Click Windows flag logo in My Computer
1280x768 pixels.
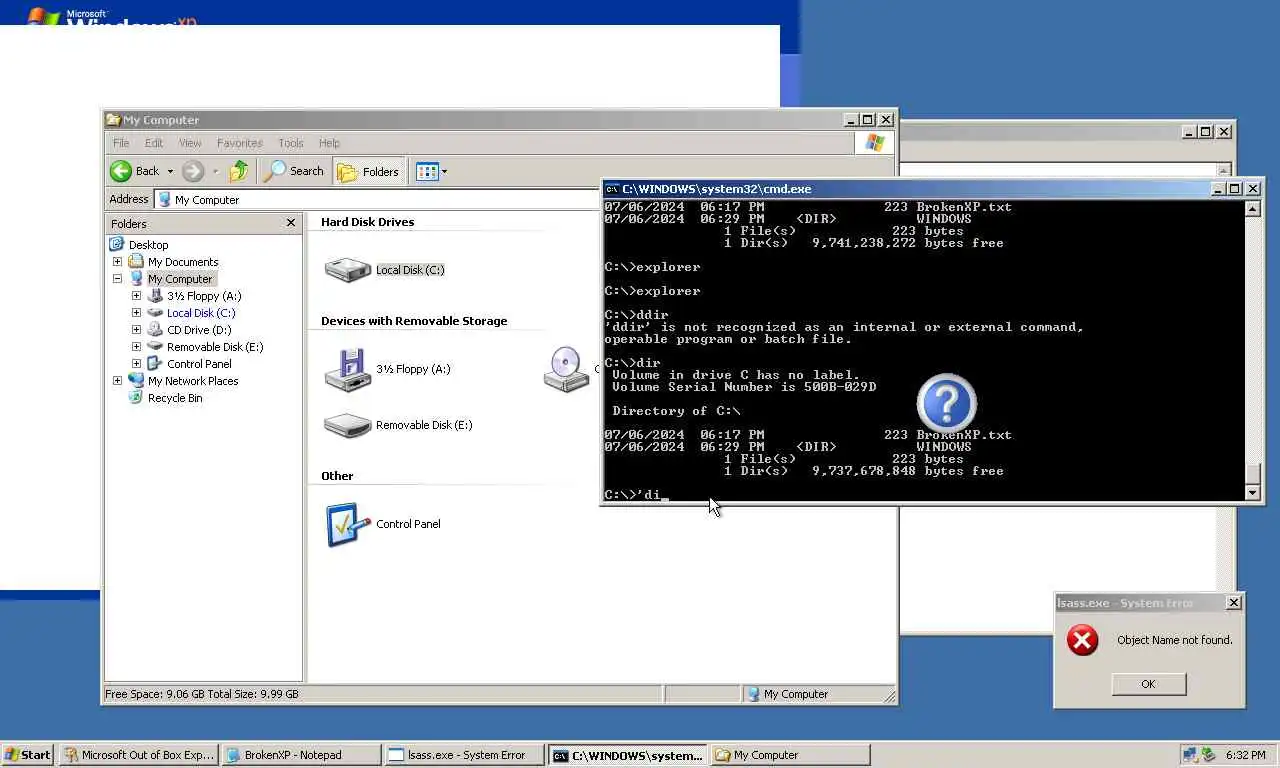click(x=875, y=143)
